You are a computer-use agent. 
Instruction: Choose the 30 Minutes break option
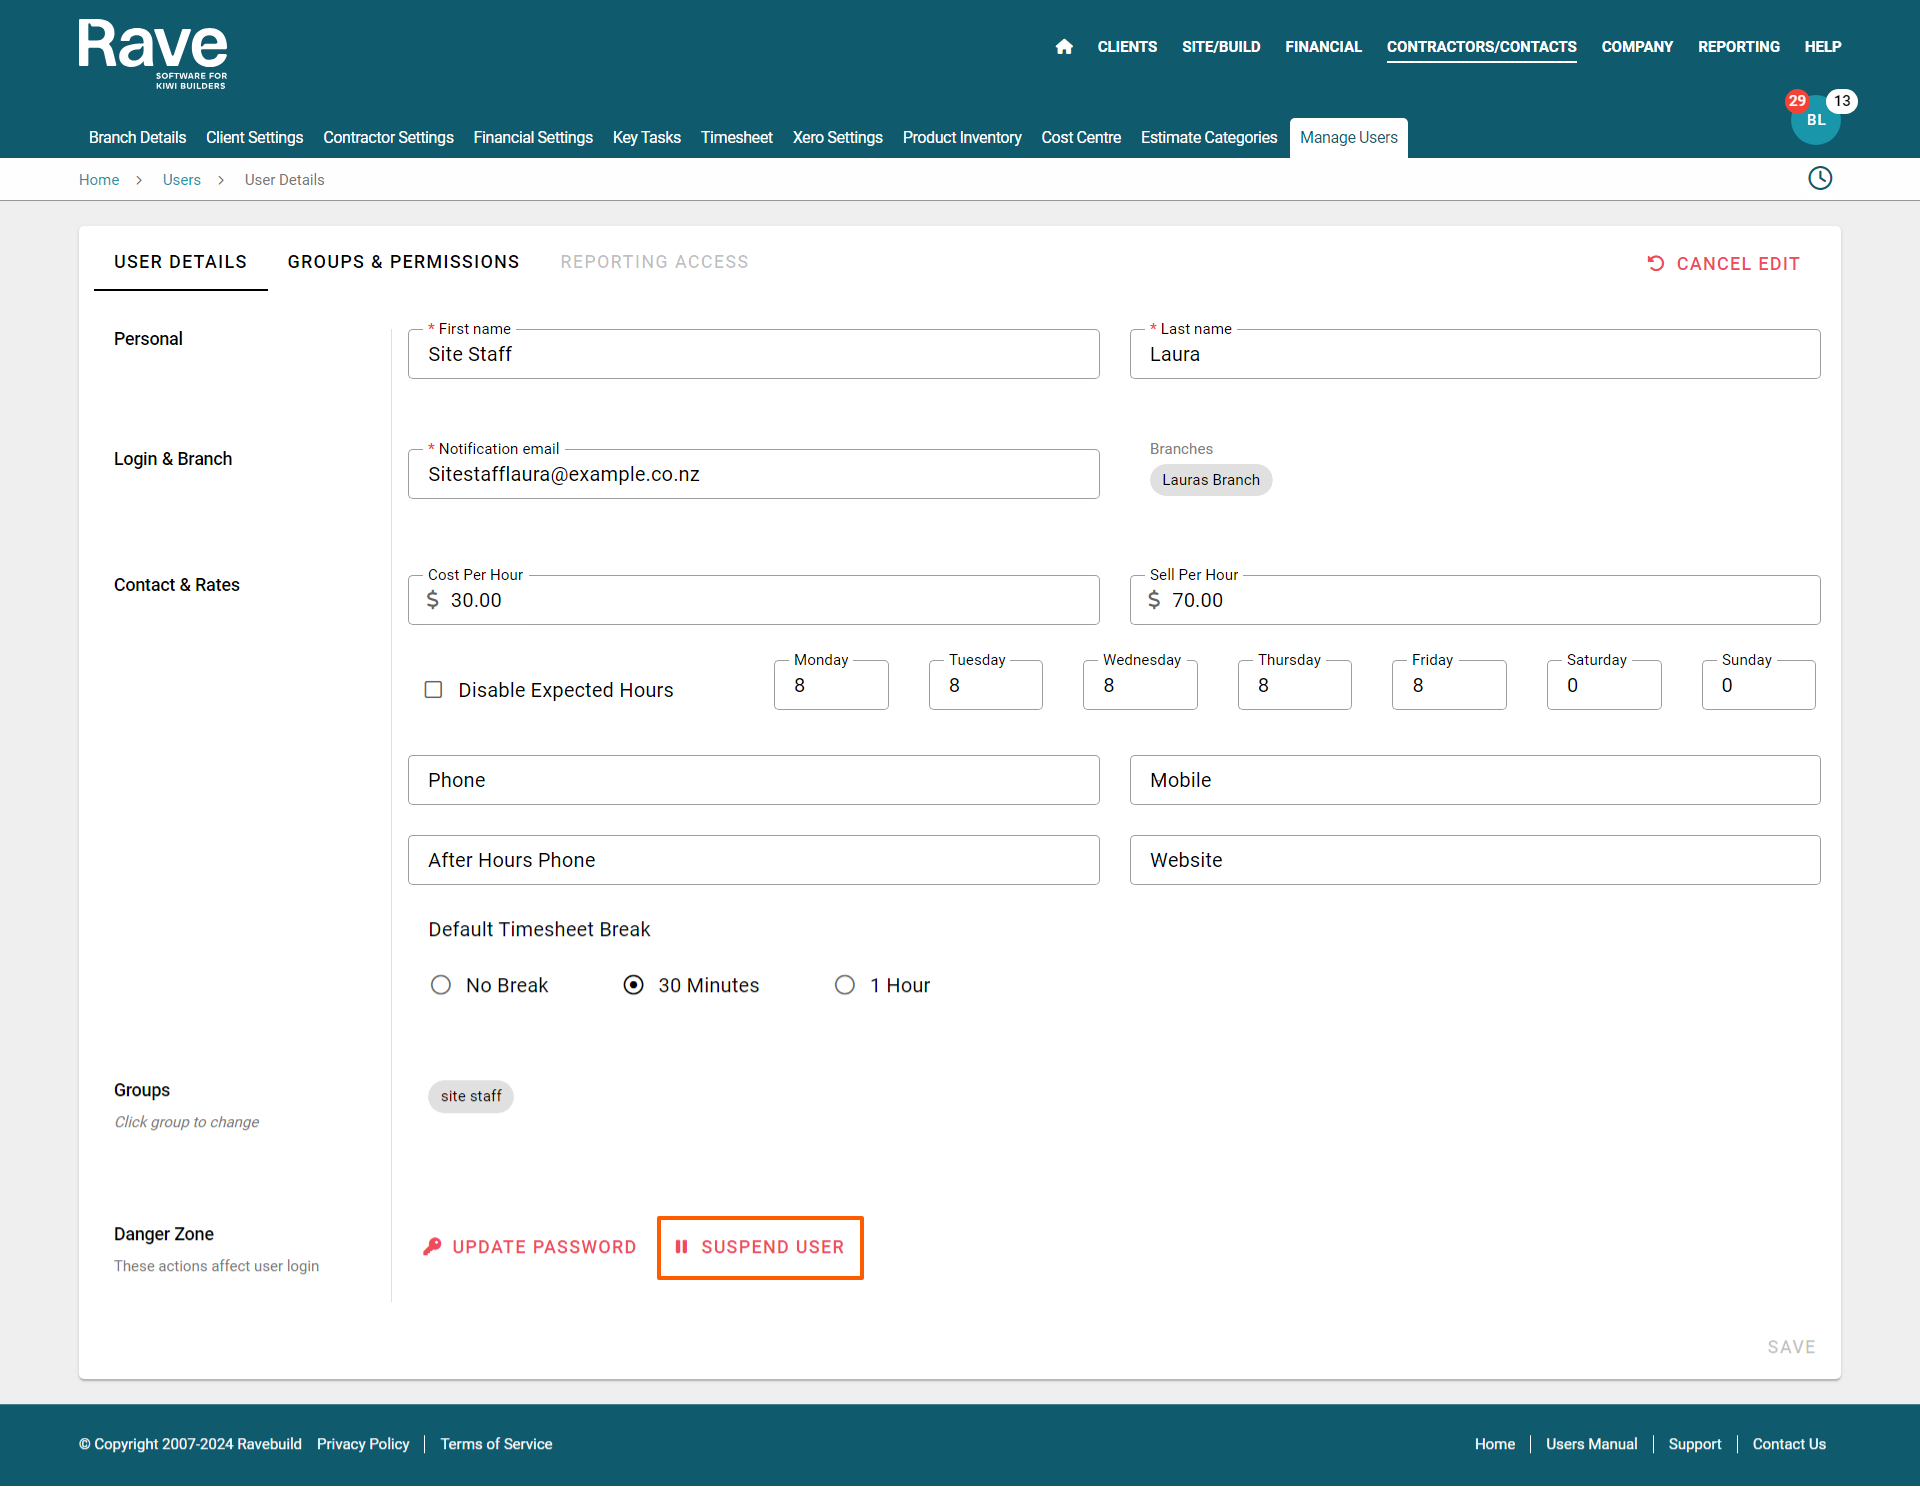633,985
